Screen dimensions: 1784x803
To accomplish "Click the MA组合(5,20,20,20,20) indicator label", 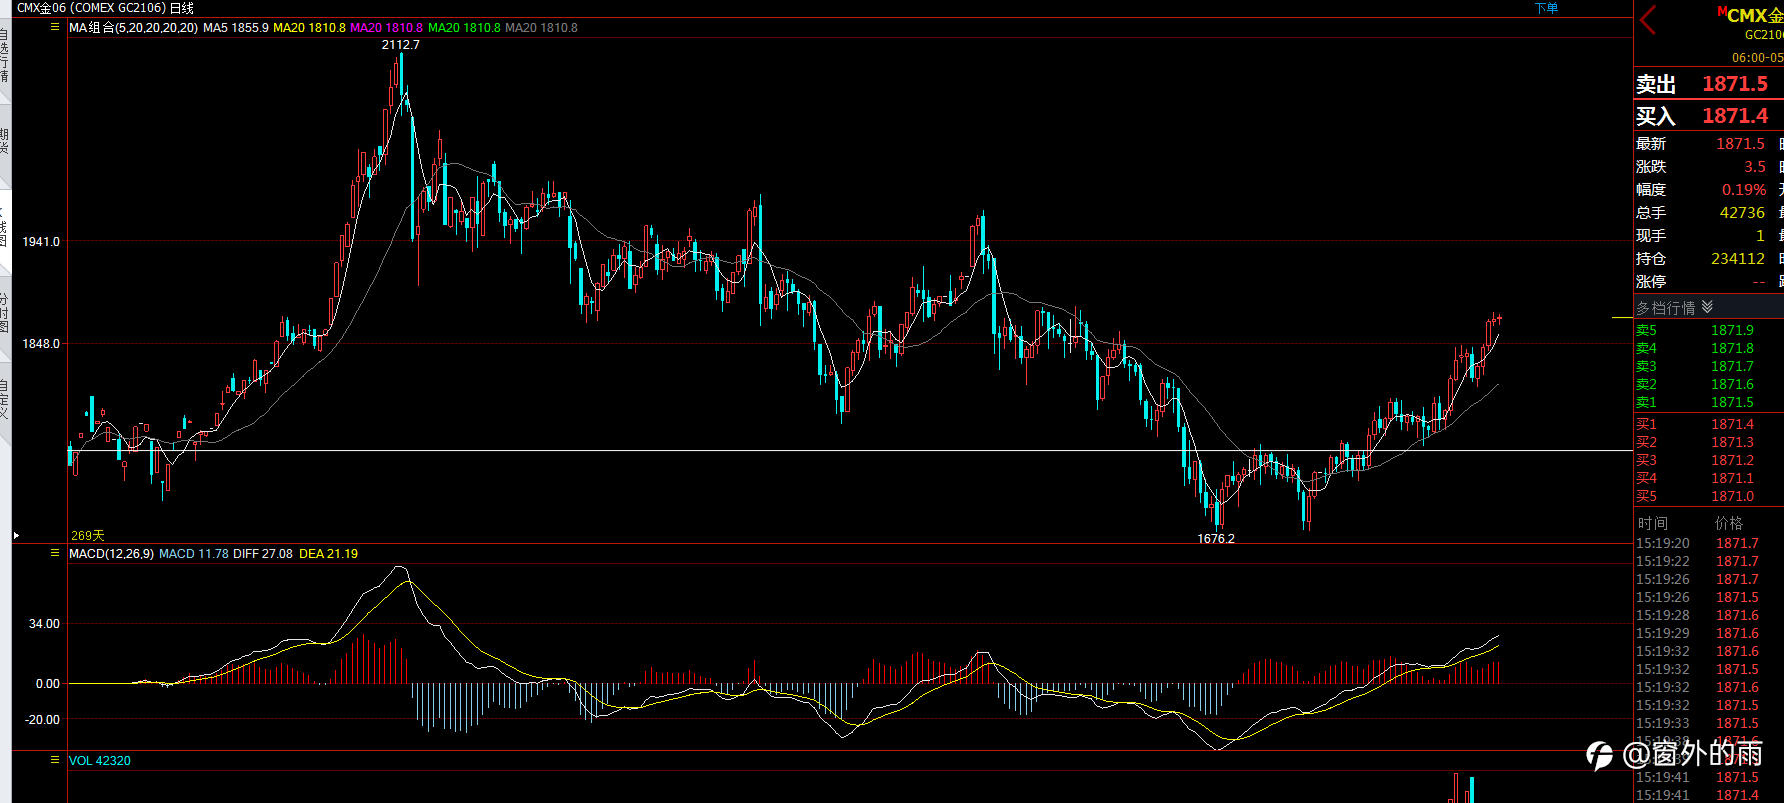I will [x=133, y=28].
